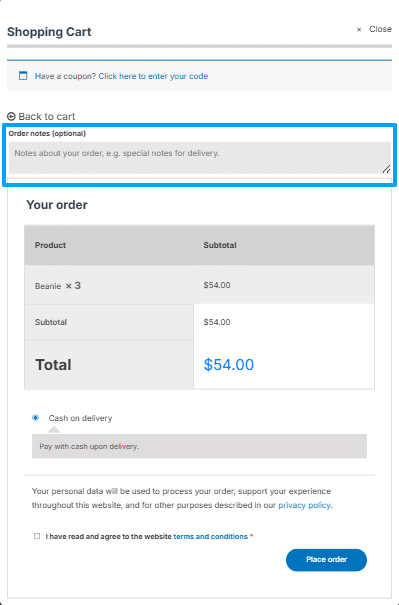Open the terms and conditions link
Image resolution: width=399 pixels, height=605 pixels.
210,536
